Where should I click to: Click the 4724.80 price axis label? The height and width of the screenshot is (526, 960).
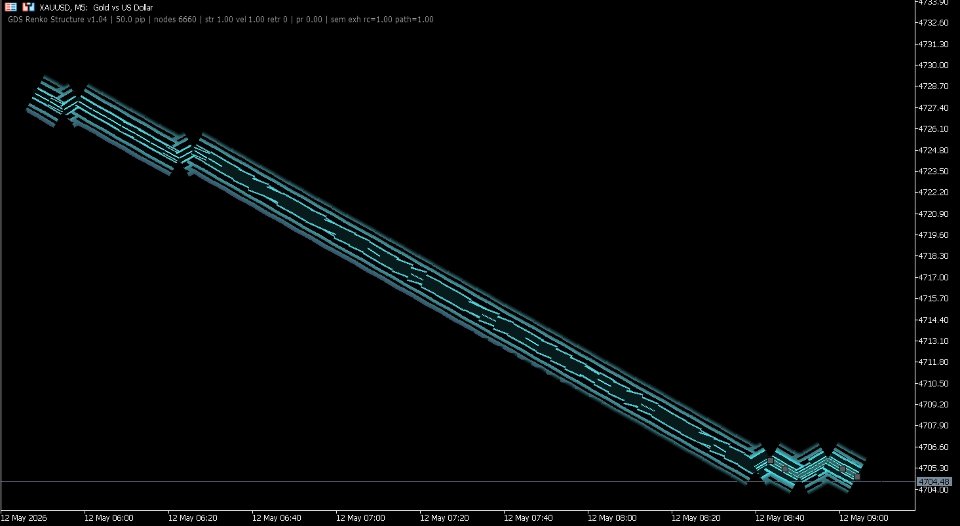click(x=934, y=150)
